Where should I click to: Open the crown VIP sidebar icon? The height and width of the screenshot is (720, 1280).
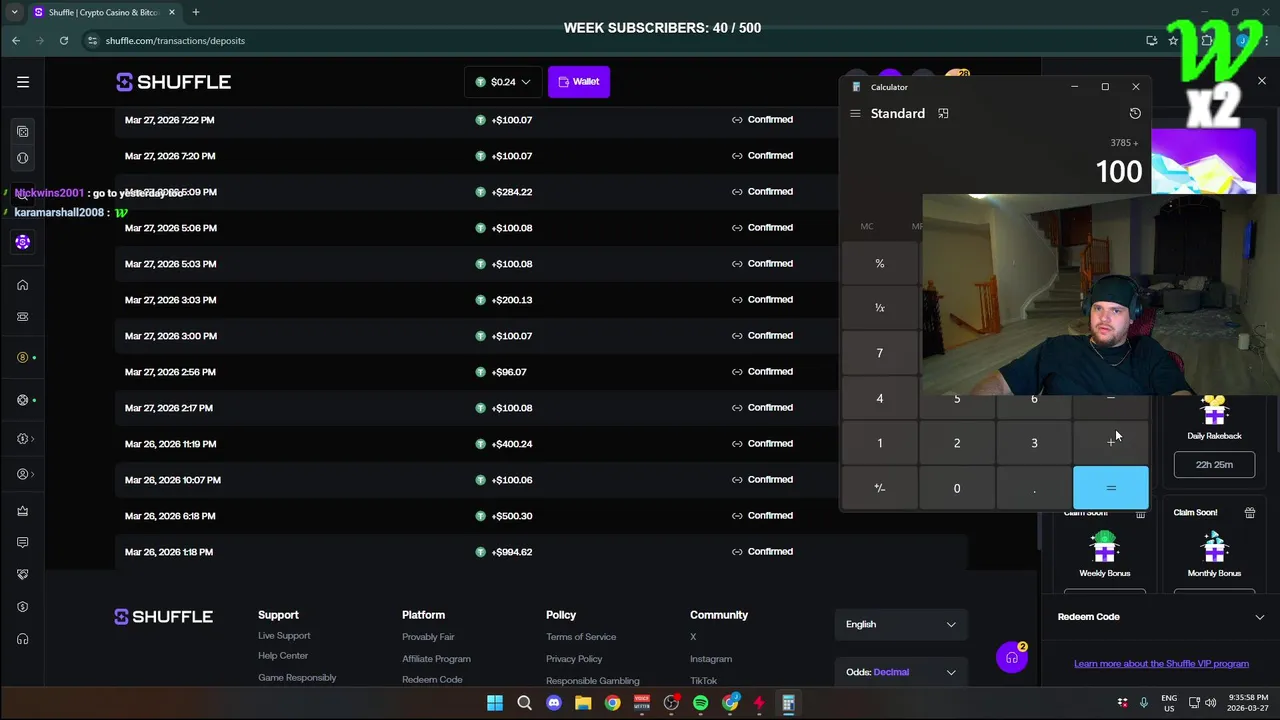coord(22,511)
